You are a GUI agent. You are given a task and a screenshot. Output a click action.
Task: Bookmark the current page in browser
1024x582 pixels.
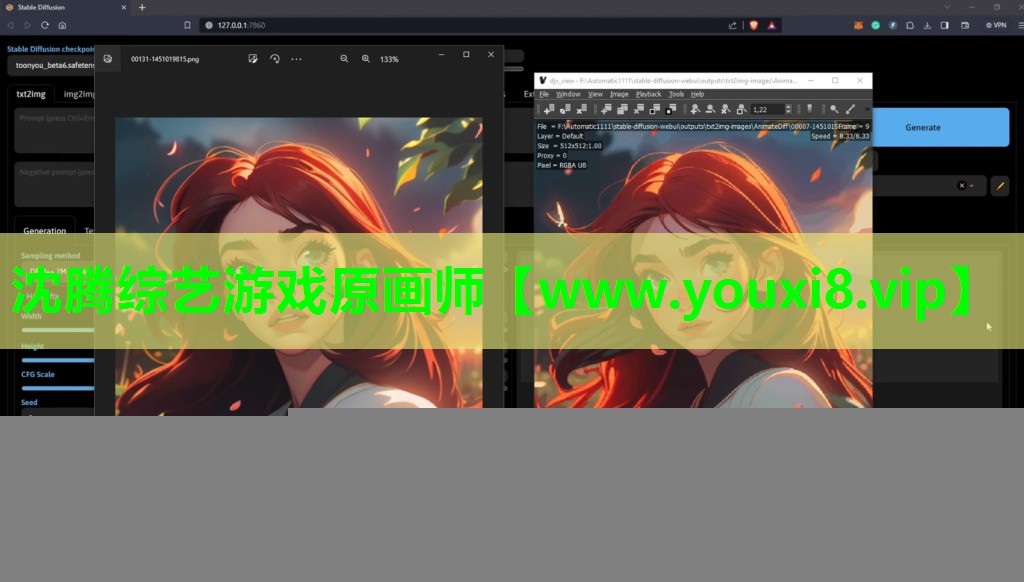coord(187,25)
